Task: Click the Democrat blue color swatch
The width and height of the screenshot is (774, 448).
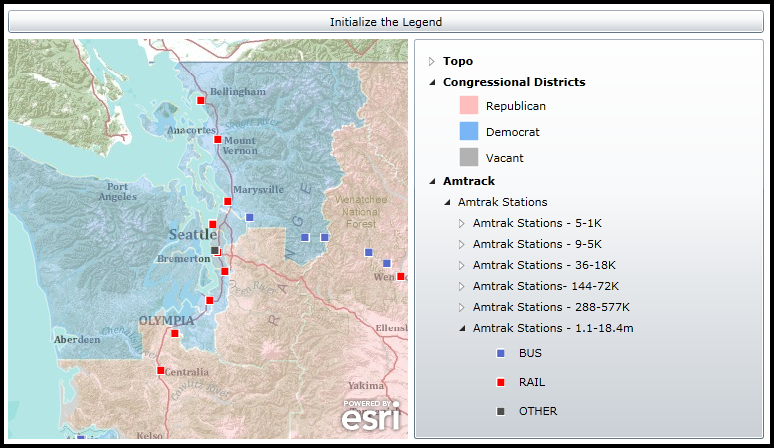Action: pyautogui.click(x=469, y=131)
